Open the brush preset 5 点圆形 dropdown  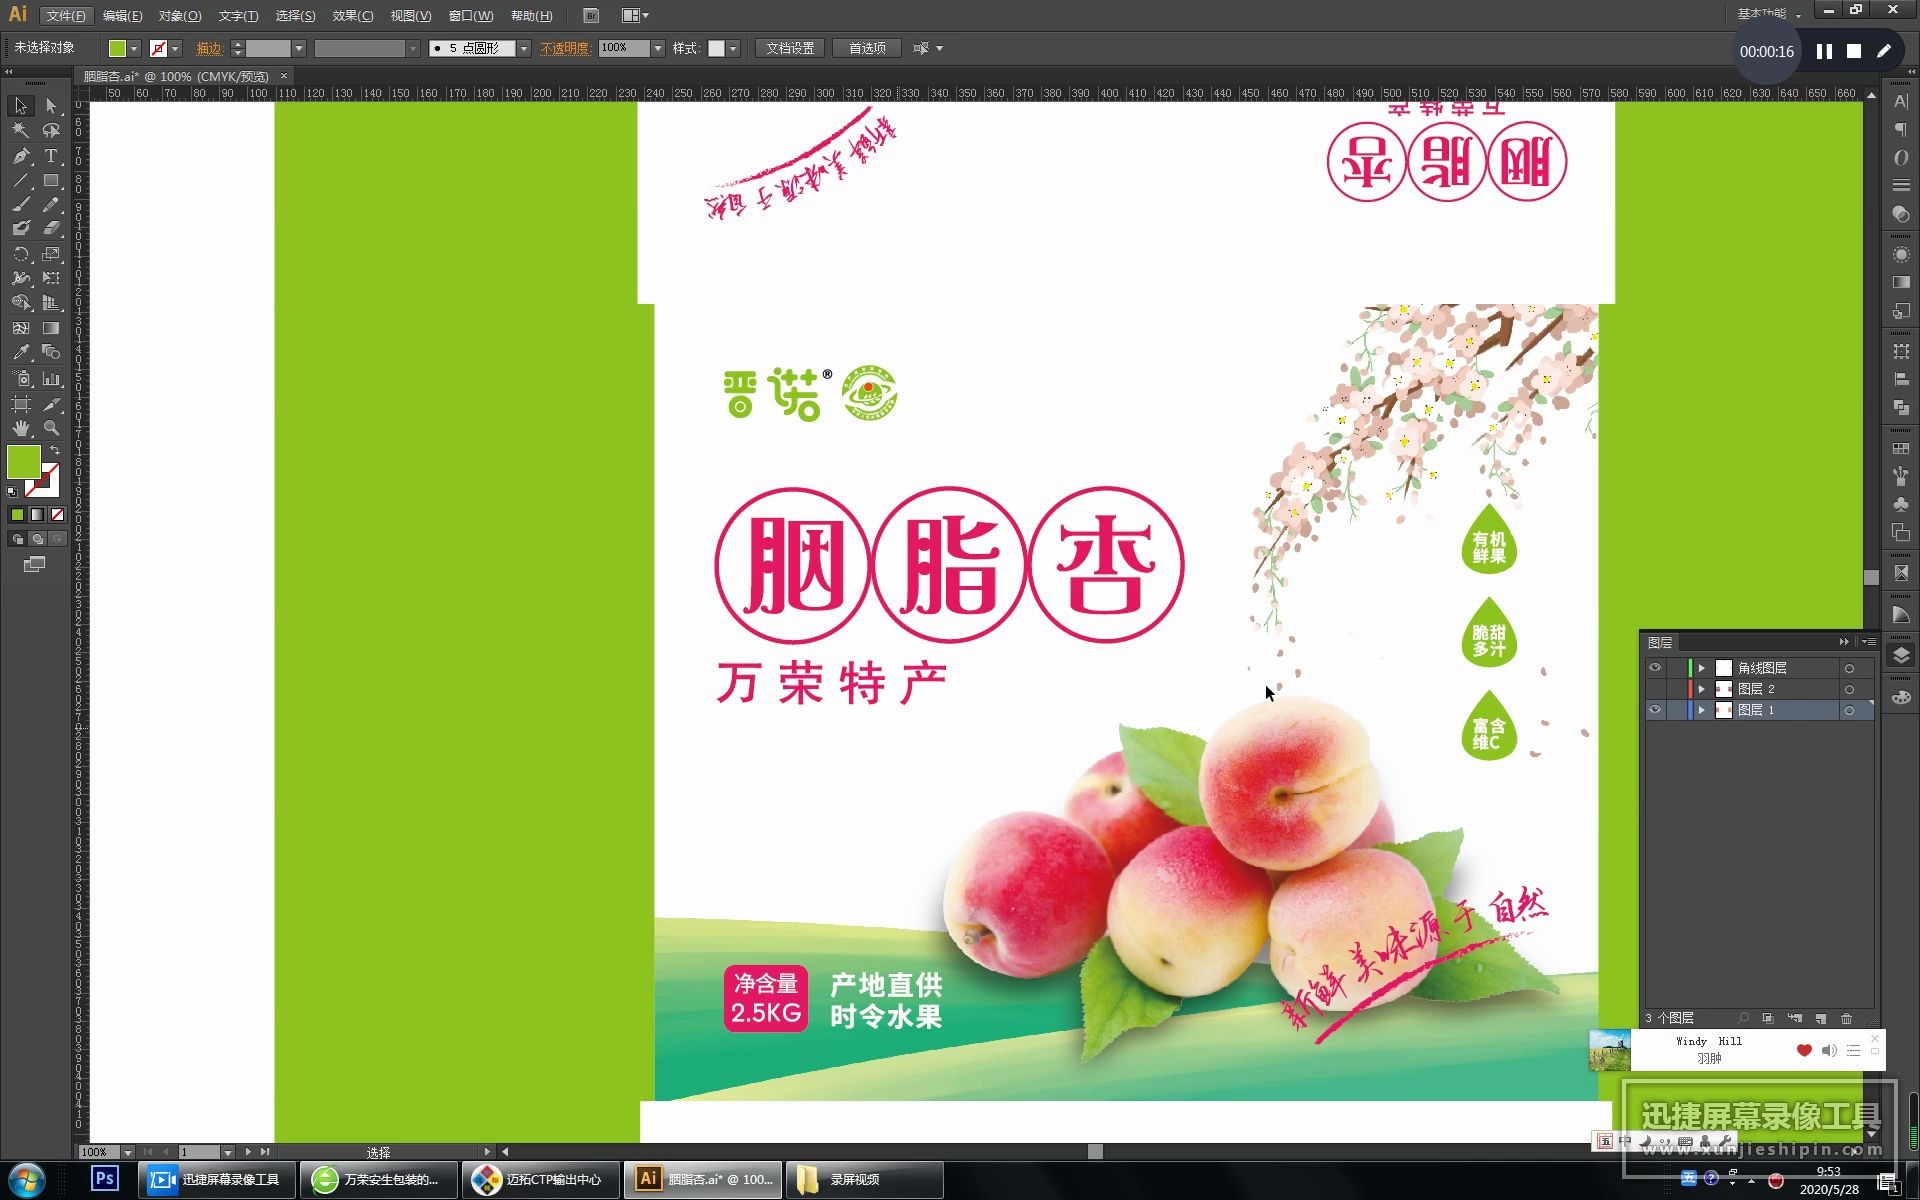(x=524, y=47)
